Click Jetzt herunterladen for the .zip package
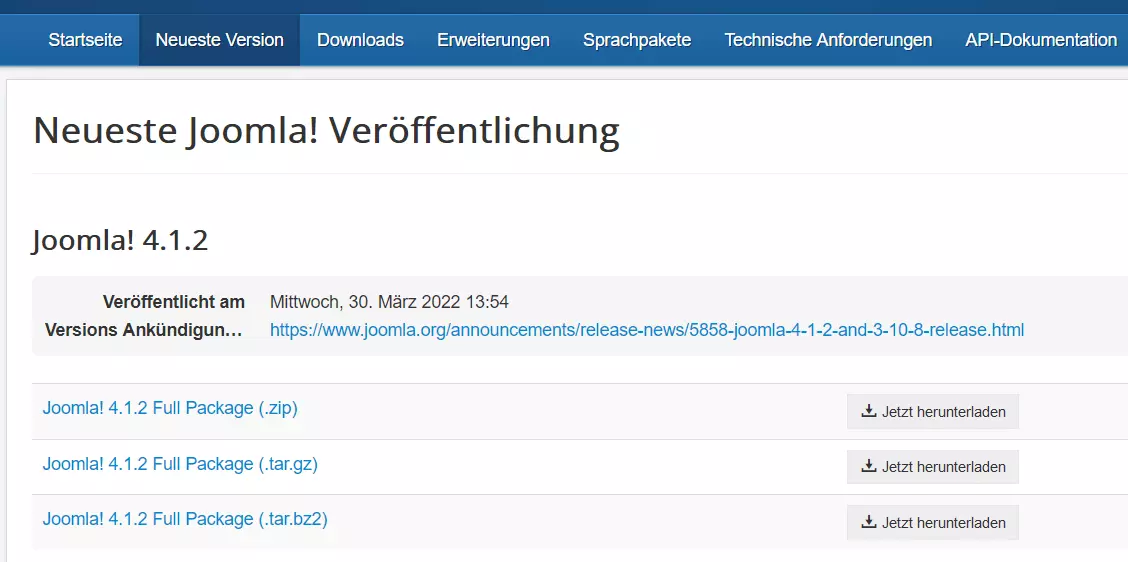1128x562 pixels. pyautogui.click(x=933, y=412)
